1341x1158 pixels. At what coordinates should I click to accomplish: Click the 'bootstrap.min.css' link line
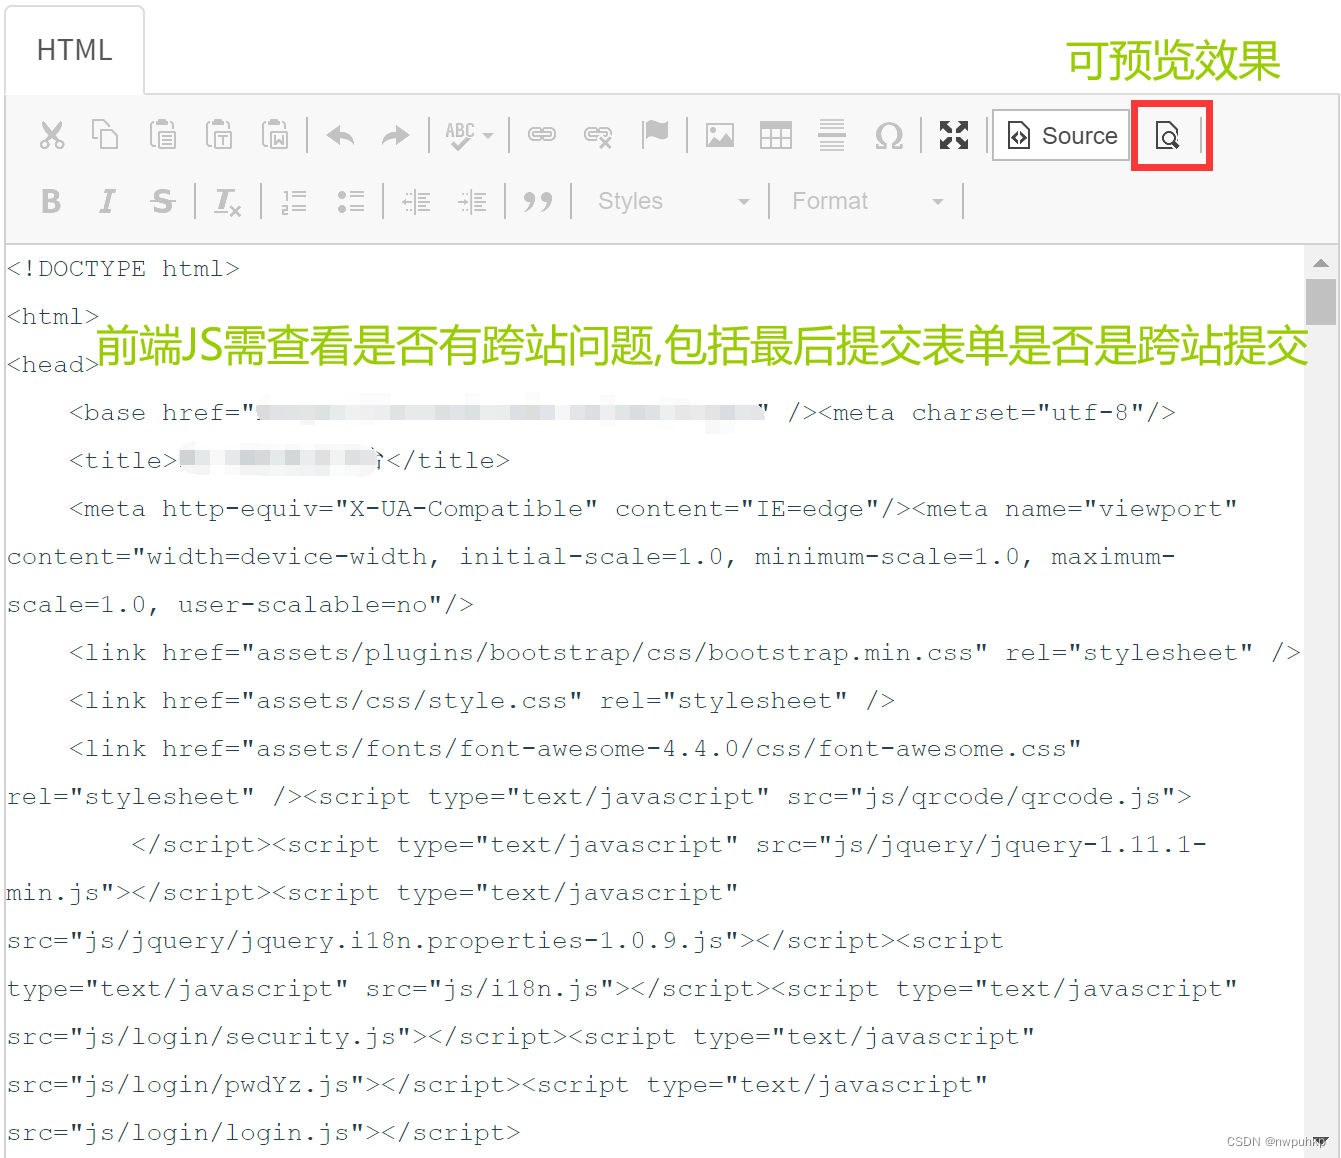tap(685, 653)
